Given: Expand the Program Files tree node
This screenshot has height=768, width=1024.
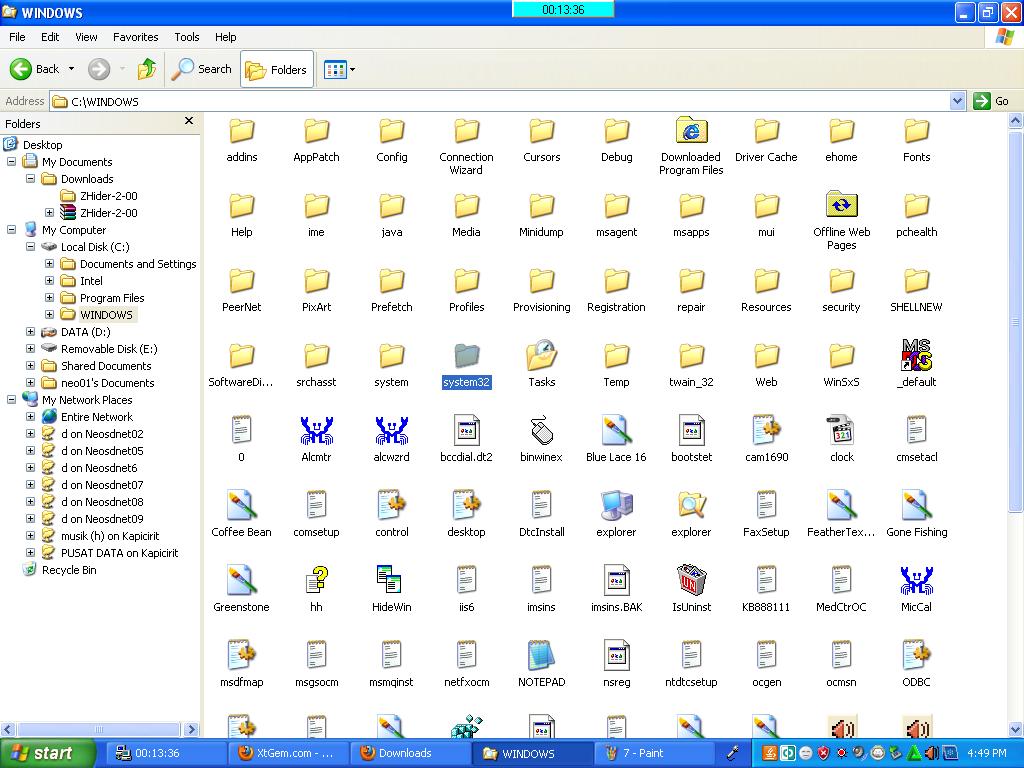Looking at the screenshot, I should click(x=49, y=298).
